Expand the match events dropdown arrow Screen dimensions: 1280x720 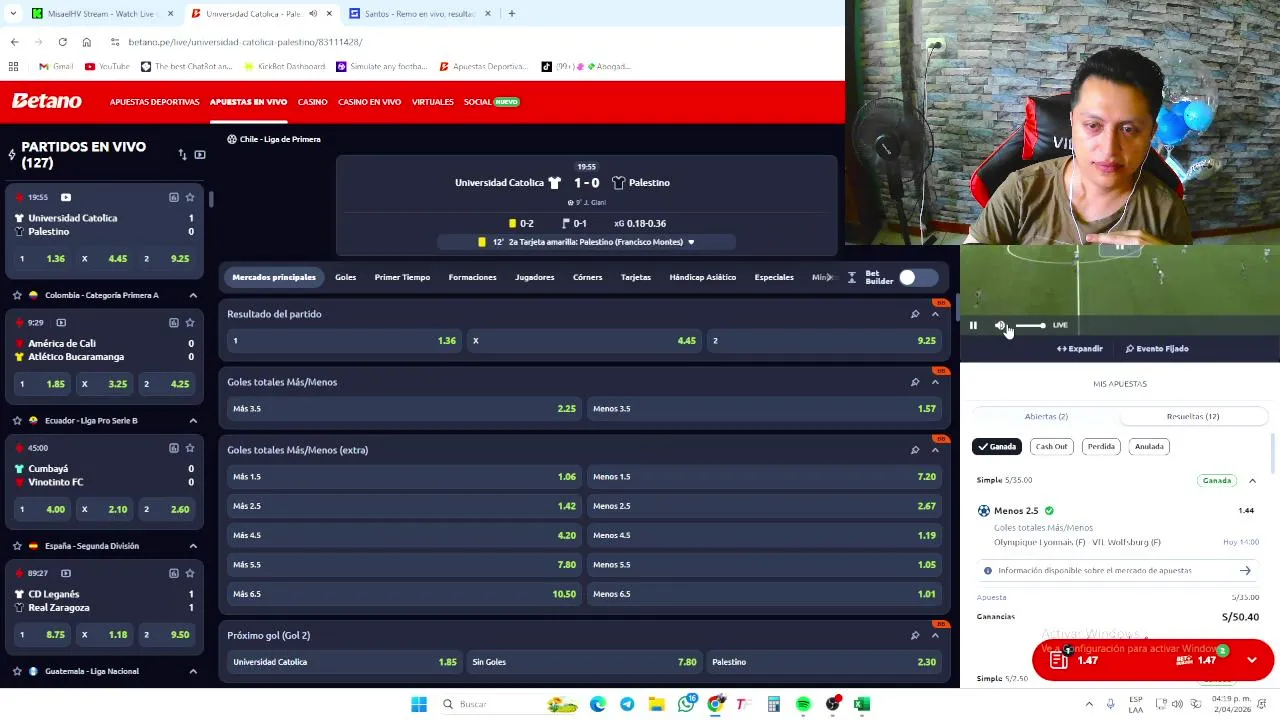pyautogui.click(x=690, y=242)
